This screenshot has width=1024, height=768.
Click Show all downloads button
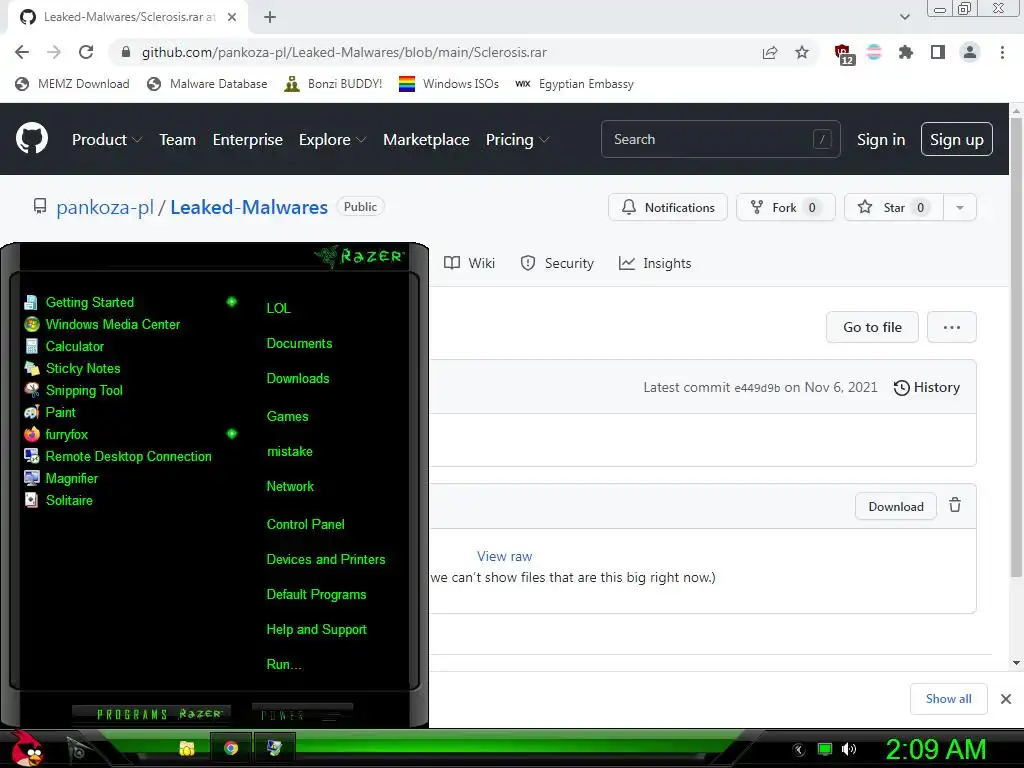[948, 699]
